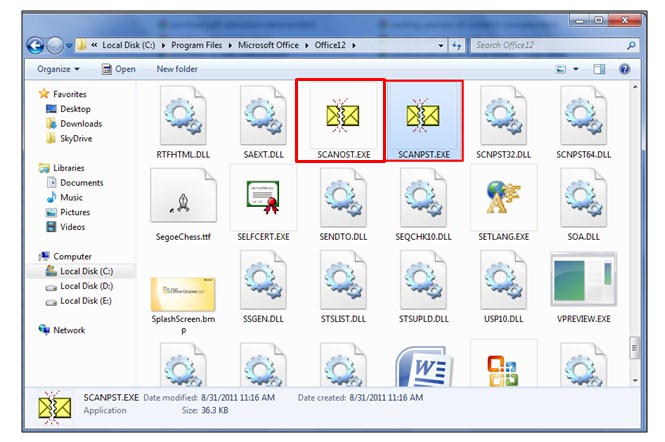Click Office12 in address bar

pyautogui.click(x=330, y=45)
